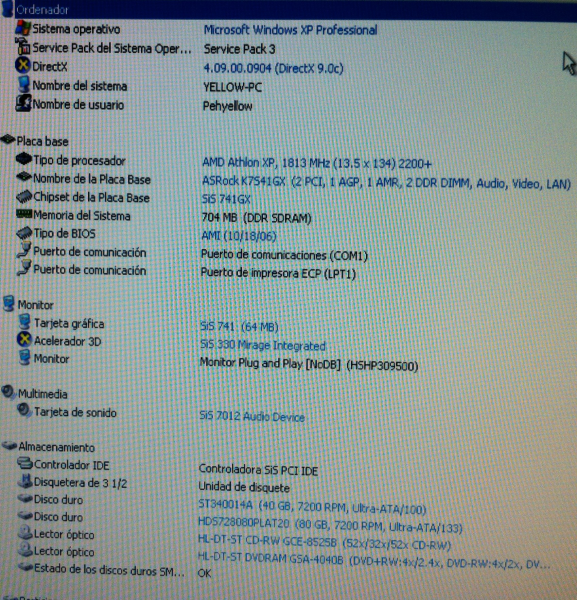This screenshot has width=577, height=600.
Task: Click the Controlador IDE icon
Action: (x=25, y=464)
